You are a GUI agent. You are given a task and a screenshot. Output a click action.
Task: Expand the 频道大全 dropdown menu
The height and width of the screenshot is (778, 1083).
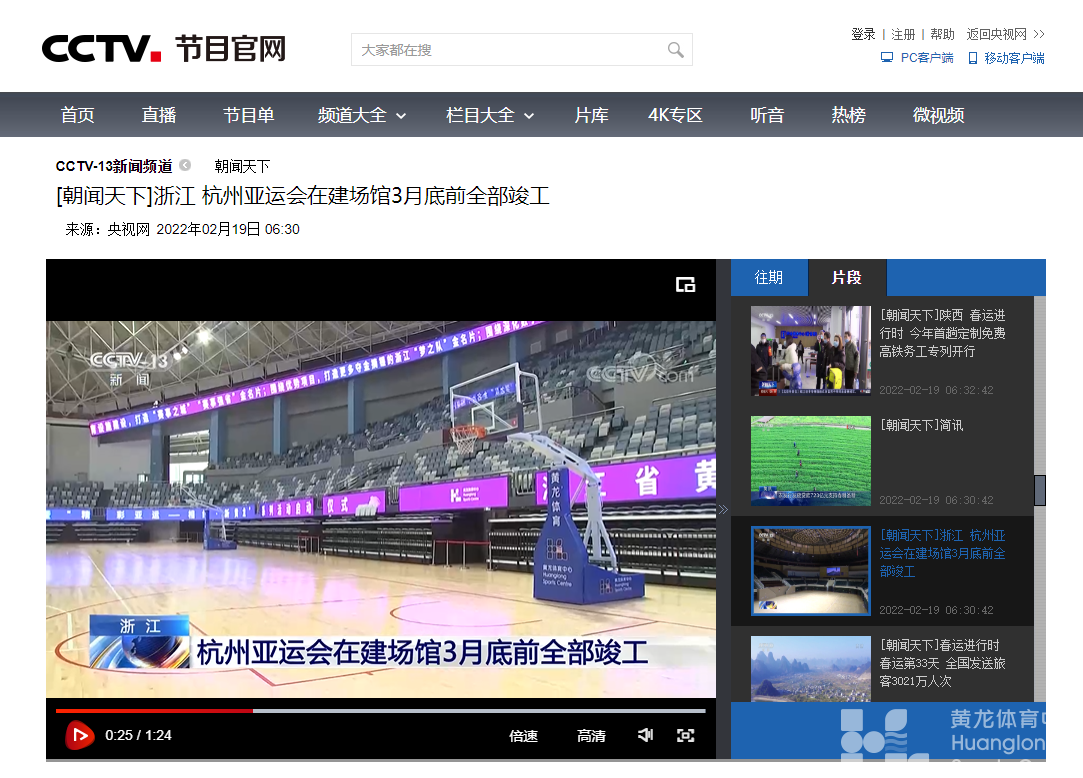(362, 114)
